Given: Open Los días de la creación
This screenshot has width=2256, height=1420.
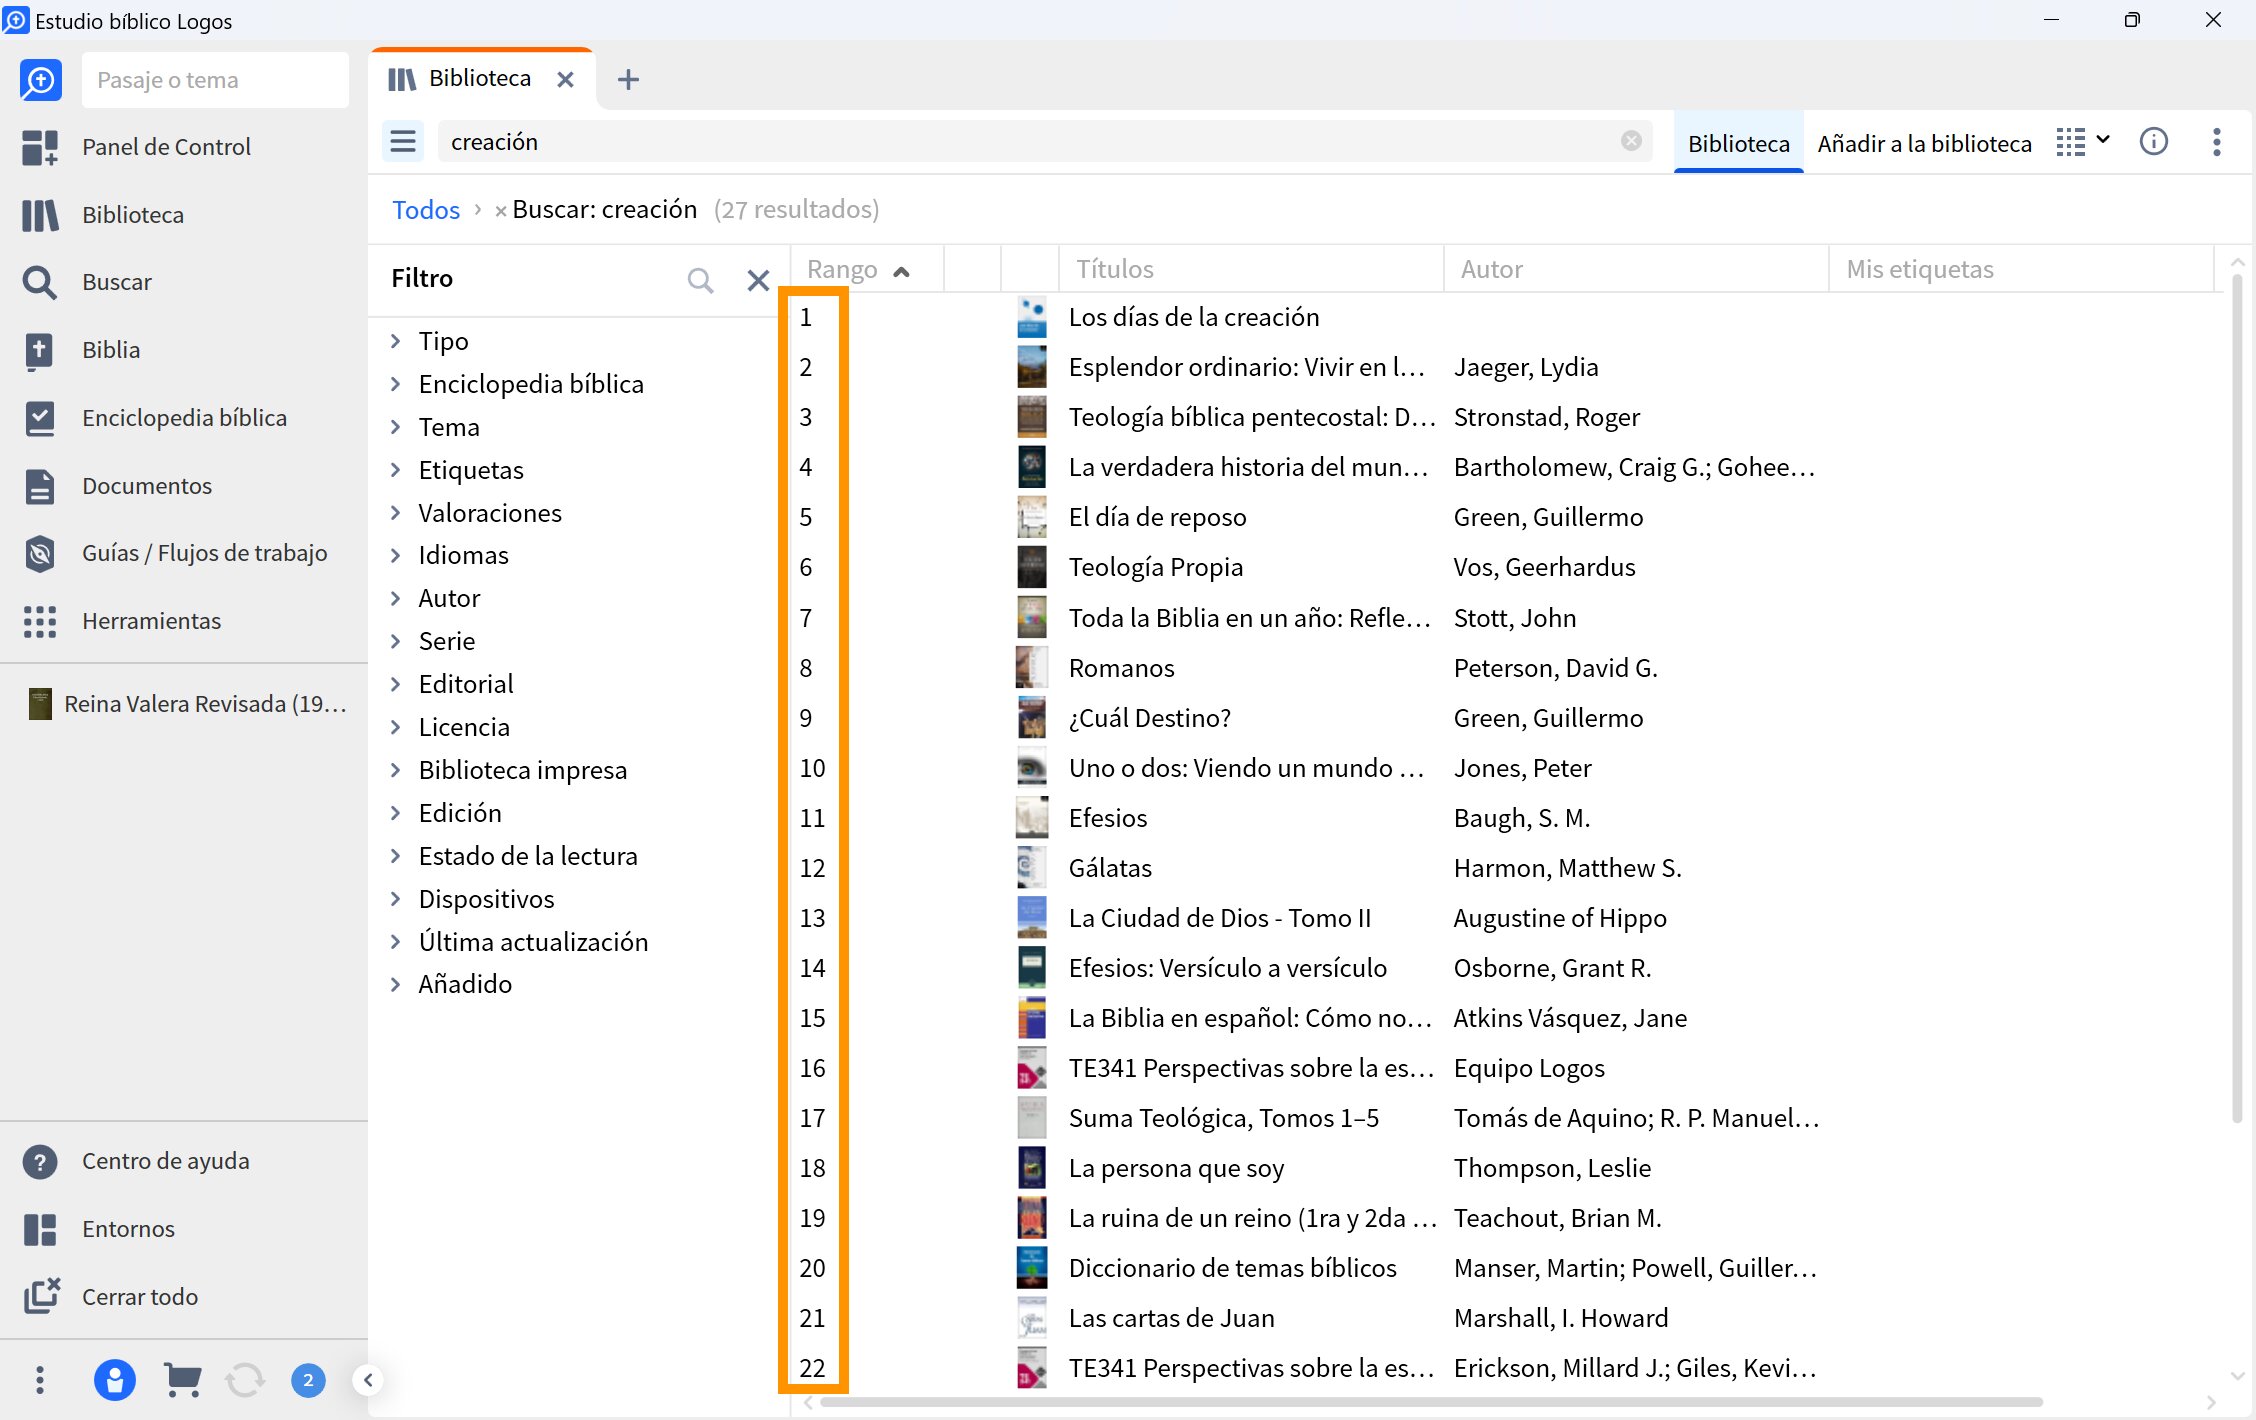Looking at the screenshot, I should pyautogui.click(x=1194, y=317).
